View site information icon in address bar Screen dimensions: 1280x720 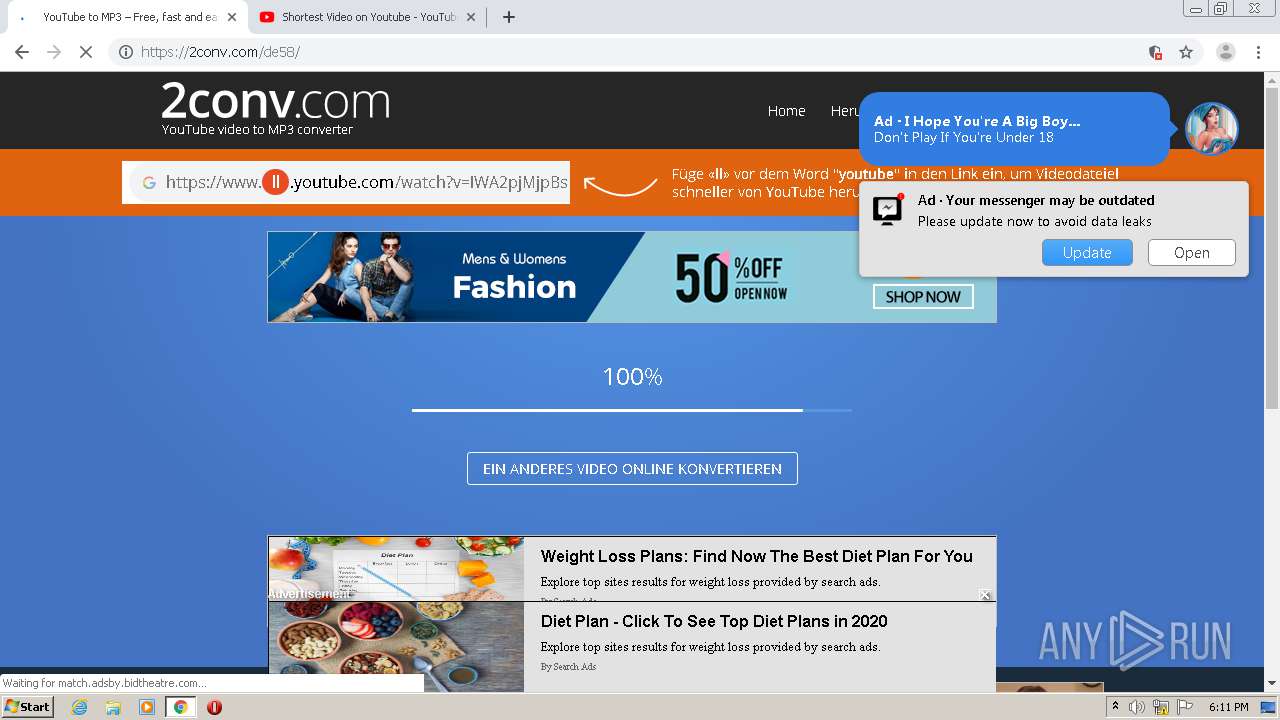point(126,52)
